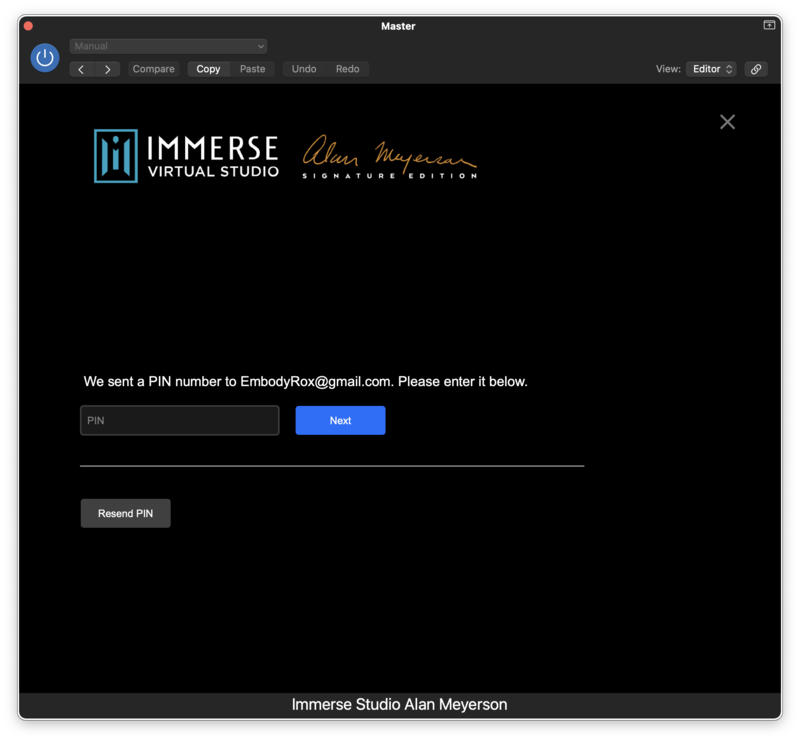Click the 'Immerse Studio Alan Meyerson' footer text

click(399, 704)
